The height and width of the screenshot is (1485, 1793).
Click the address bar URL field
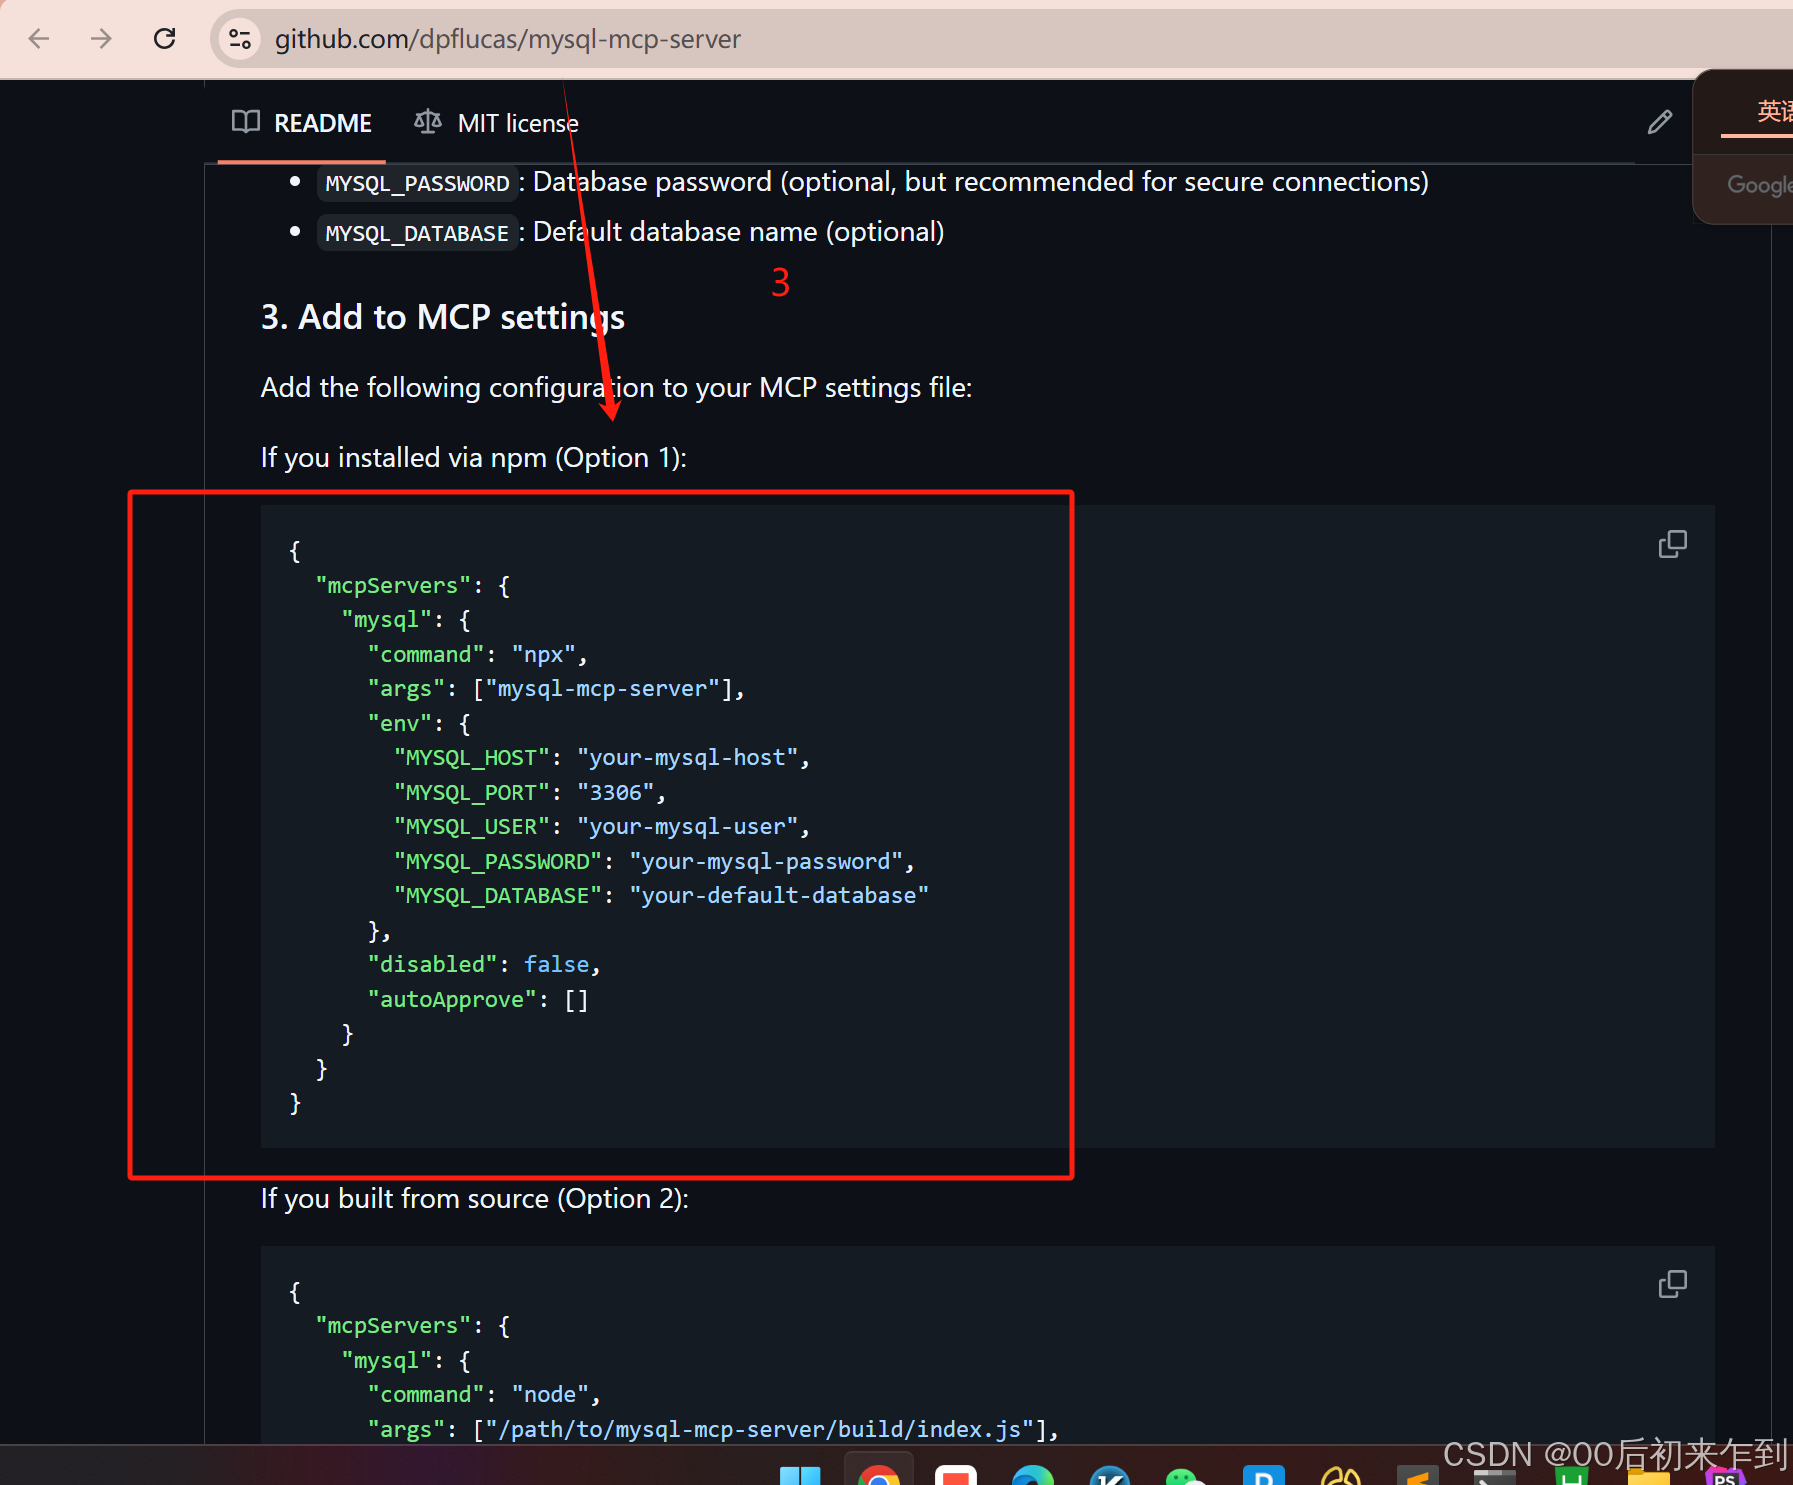point(508,38)
